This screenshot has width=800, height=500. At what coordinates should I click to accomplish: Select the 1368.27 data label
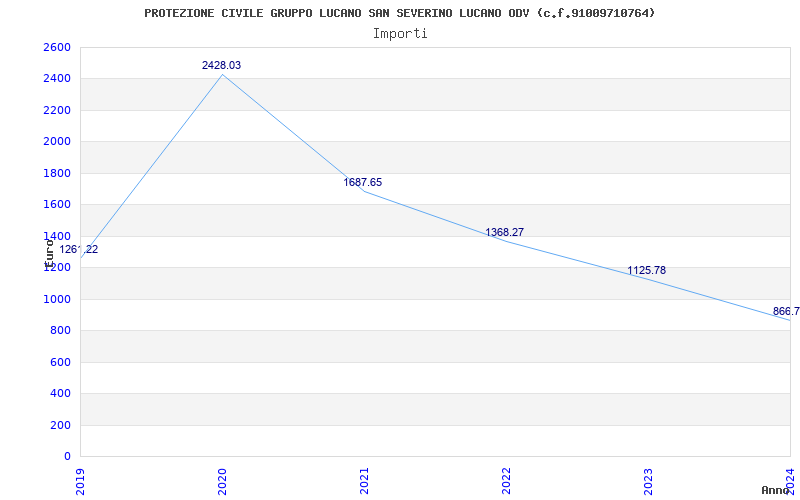(x=505, y=233)
